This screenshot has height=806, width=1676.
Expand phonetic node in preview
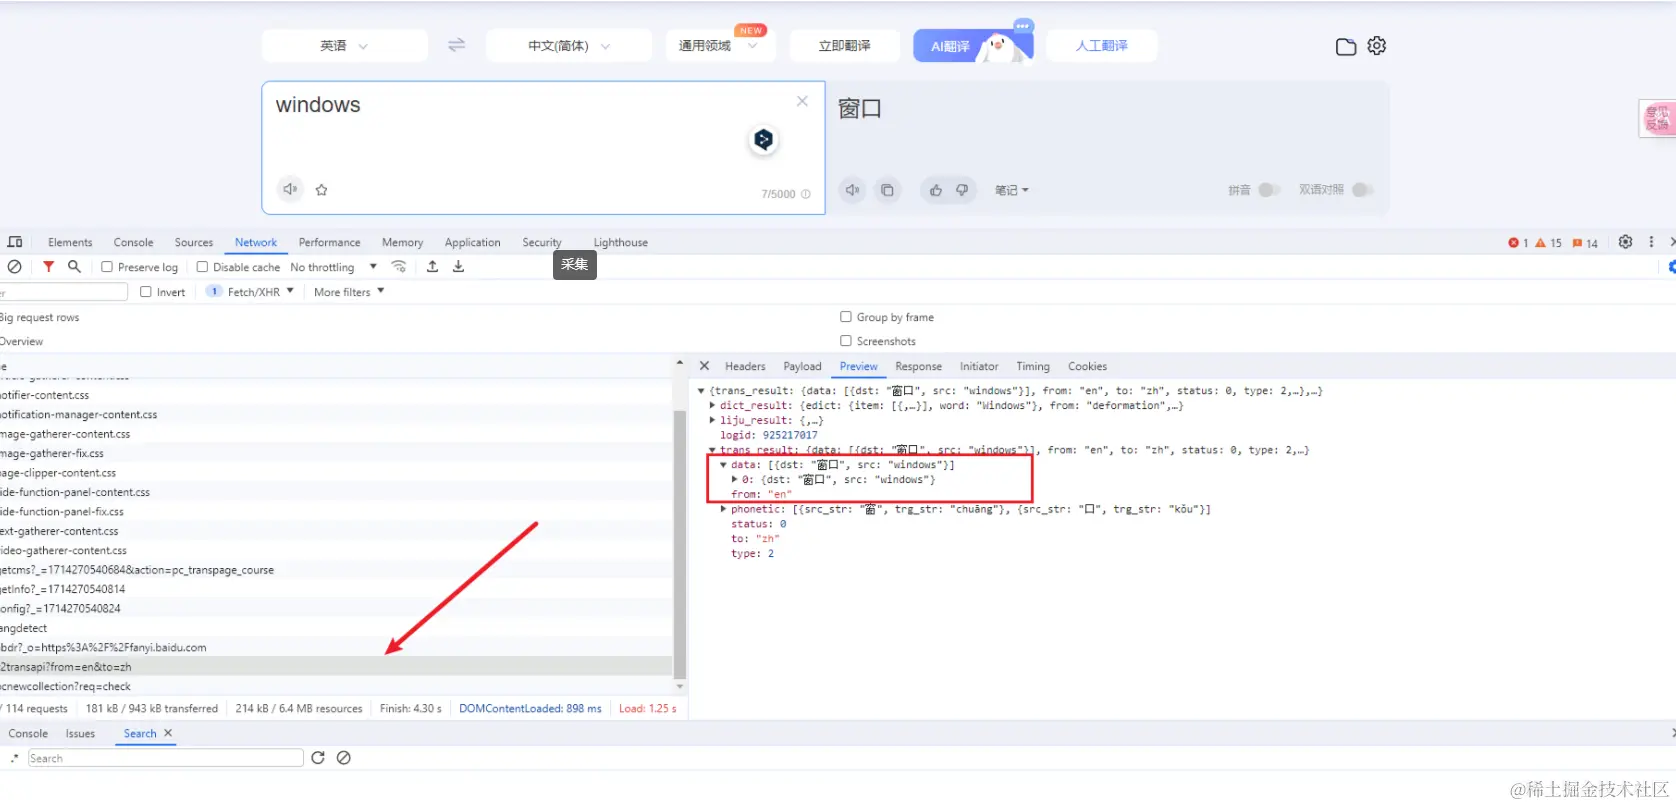723,509
